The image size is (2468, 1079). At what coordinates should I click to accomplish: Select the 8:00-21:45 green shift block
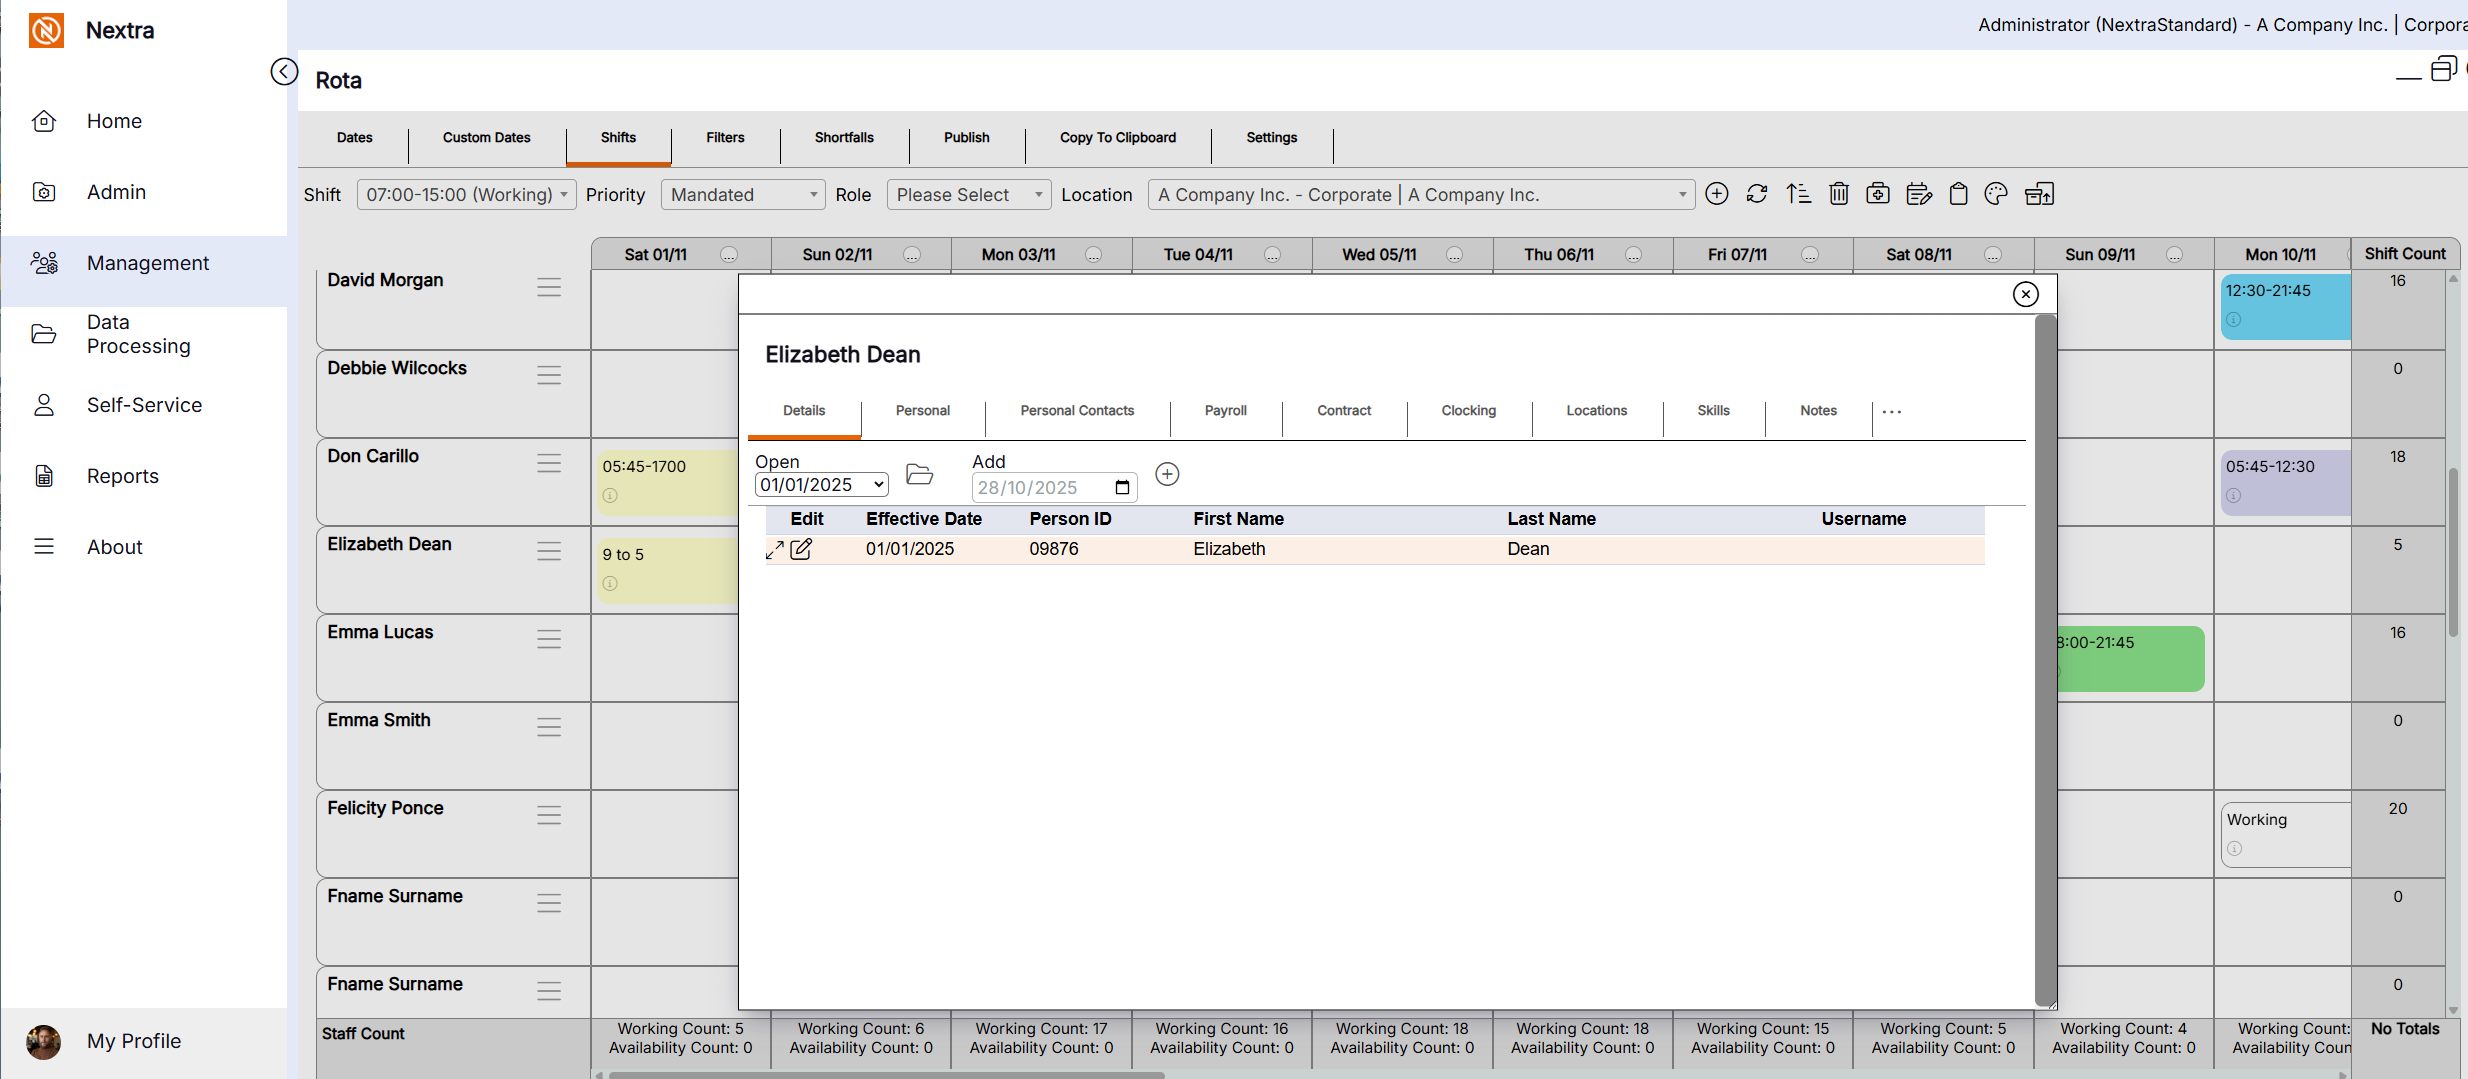(2131, 658)
